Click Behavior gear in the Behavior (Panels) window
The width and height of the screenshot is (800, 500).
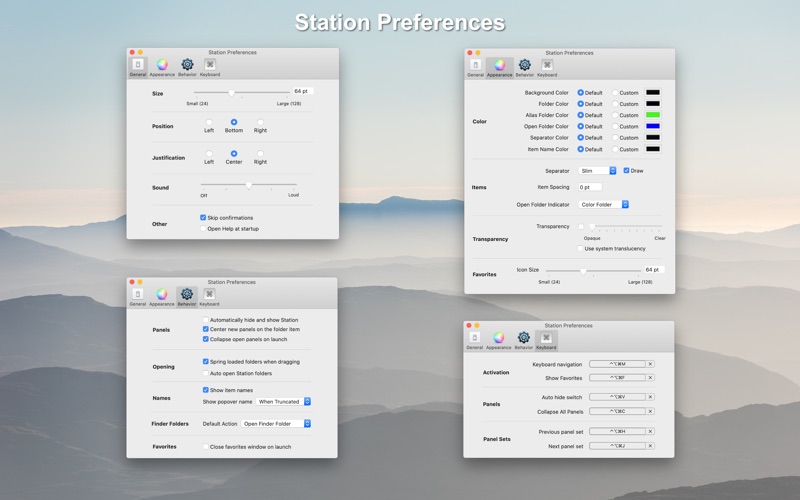click(x=187, y=294)
